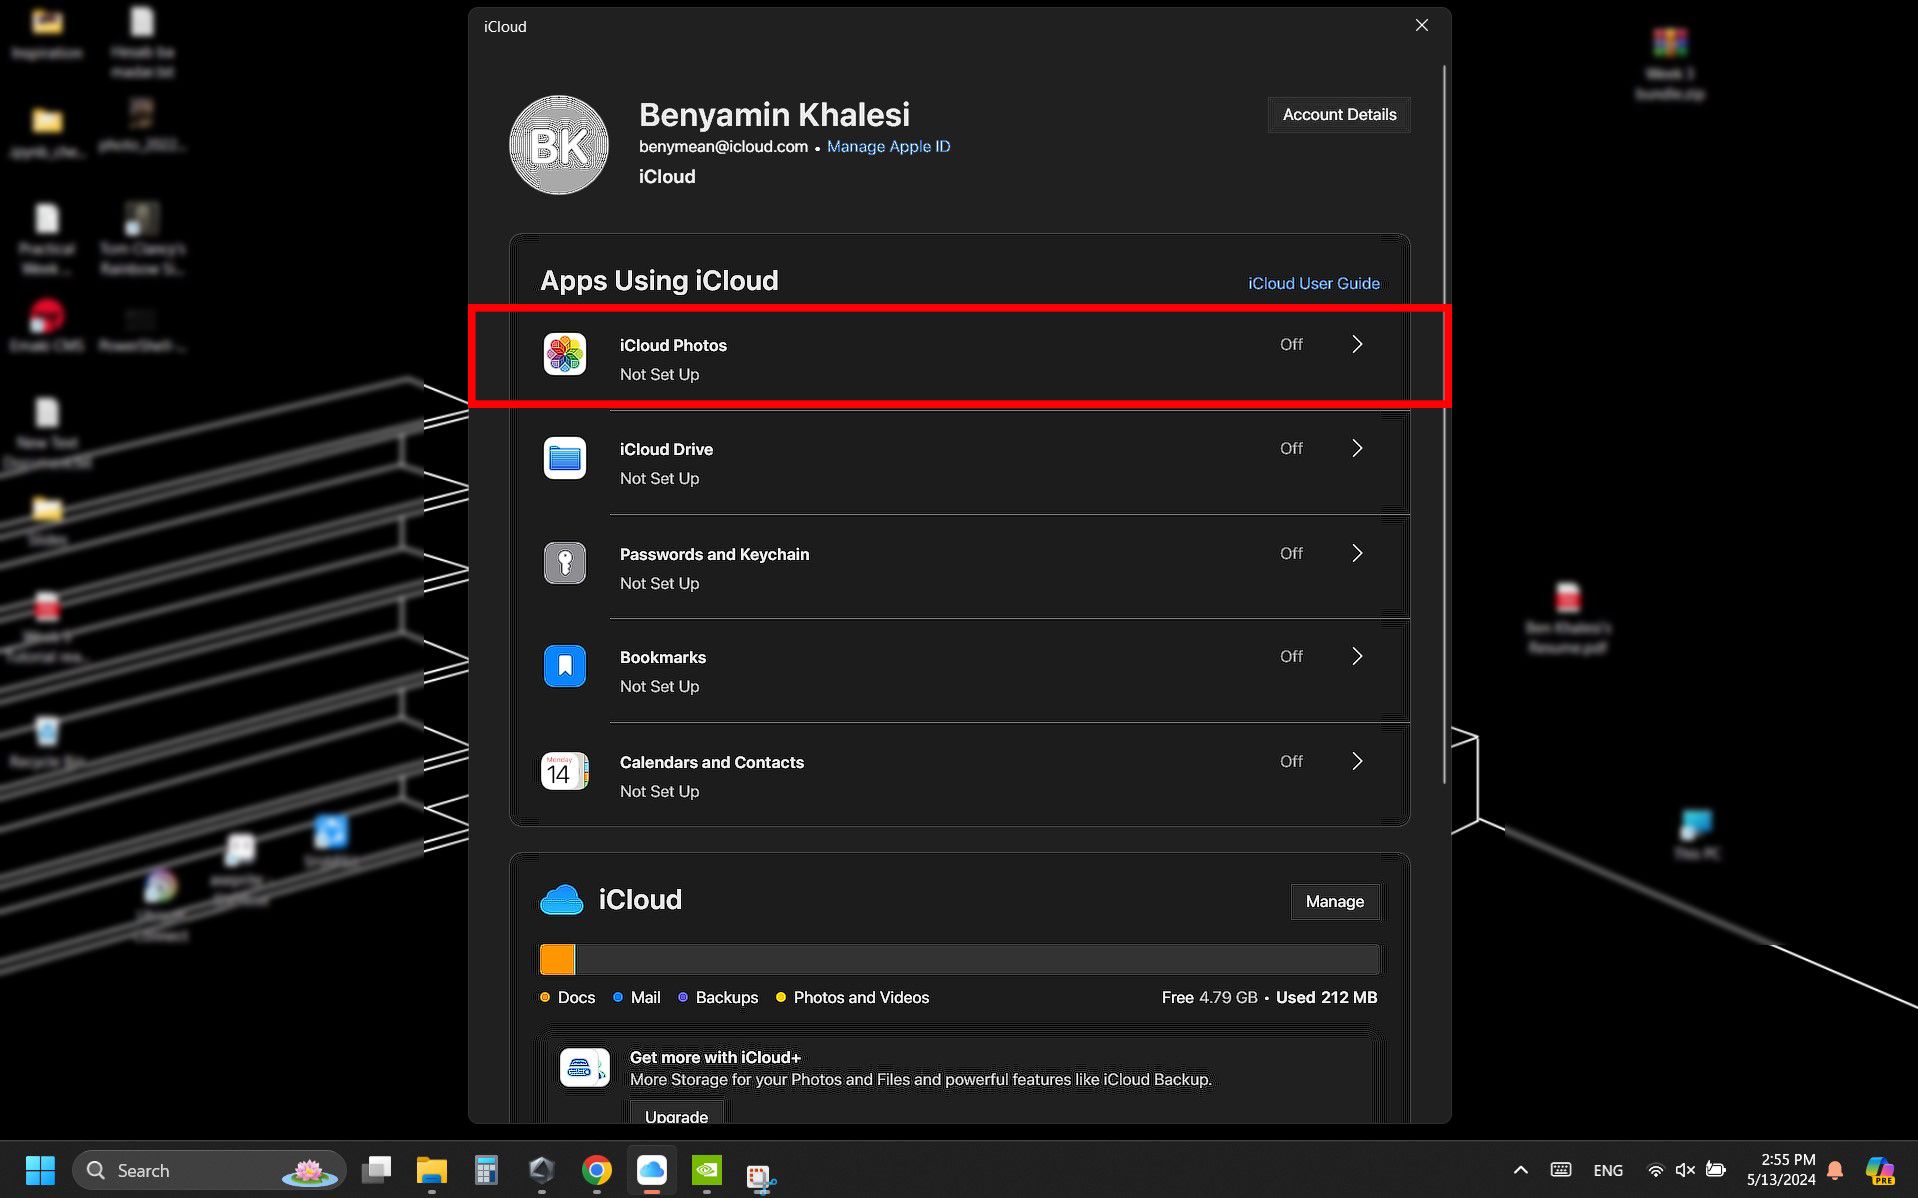The width and height of the screenshot is (1918, 1198).
Task: Click the Manage storage button
Action: tap(1334, 901)
